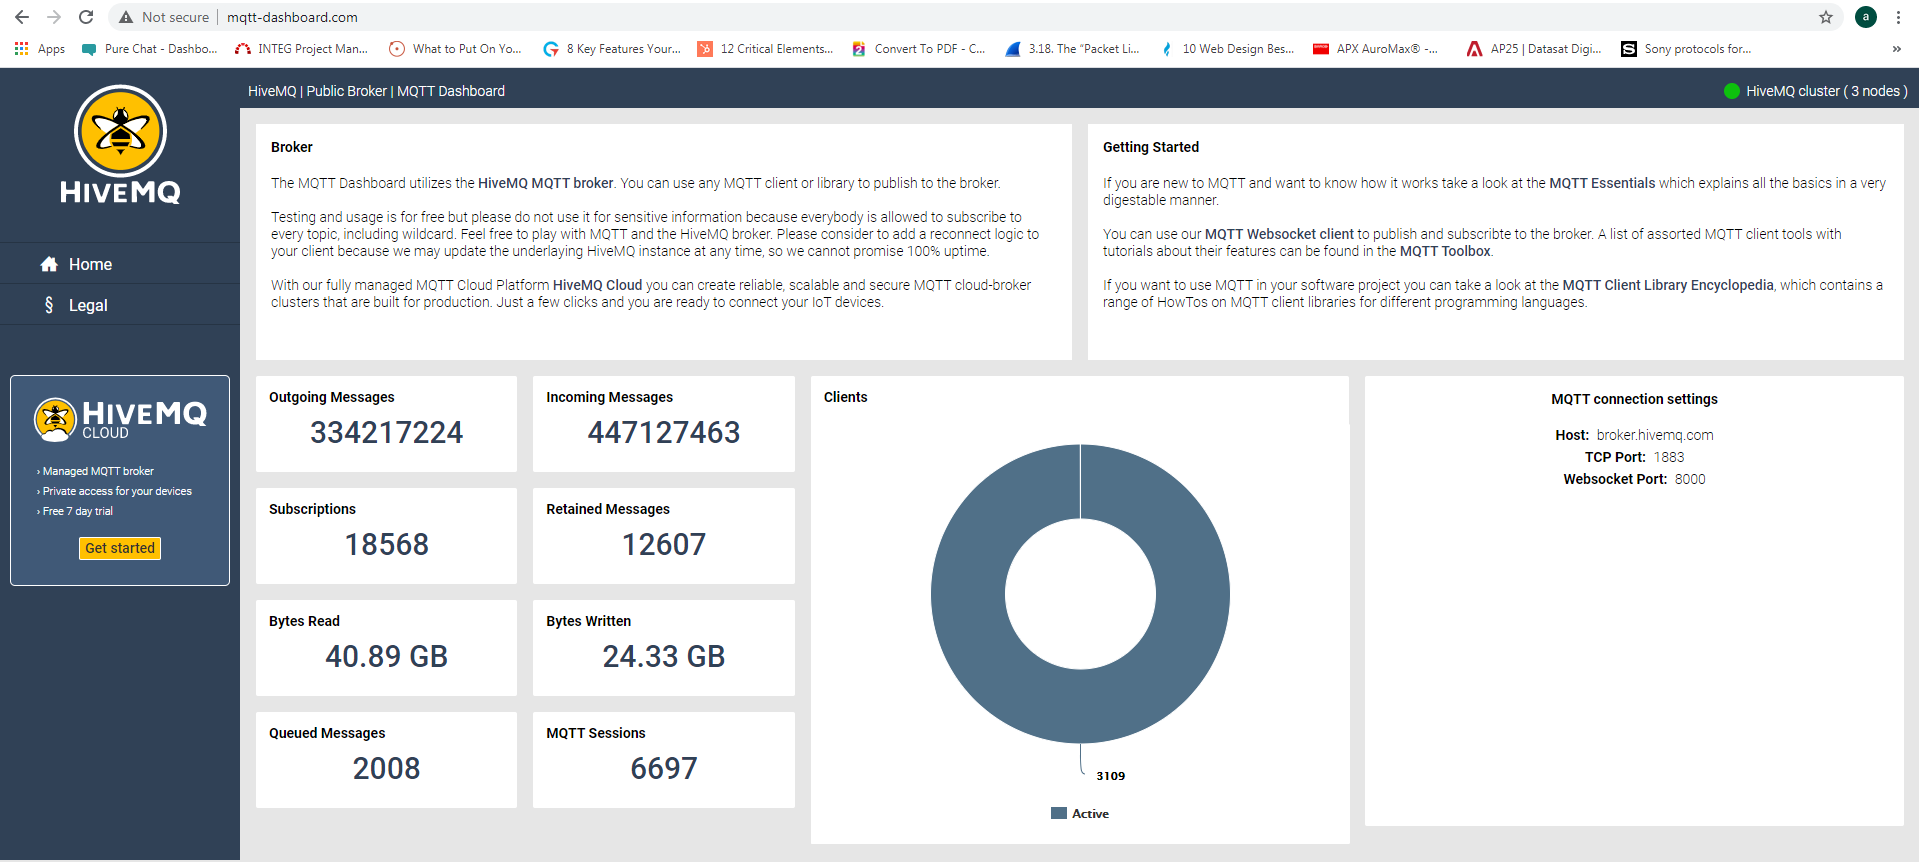
Task: Click the HiveMQ Public Broker header title
Action: coord(376,91)
